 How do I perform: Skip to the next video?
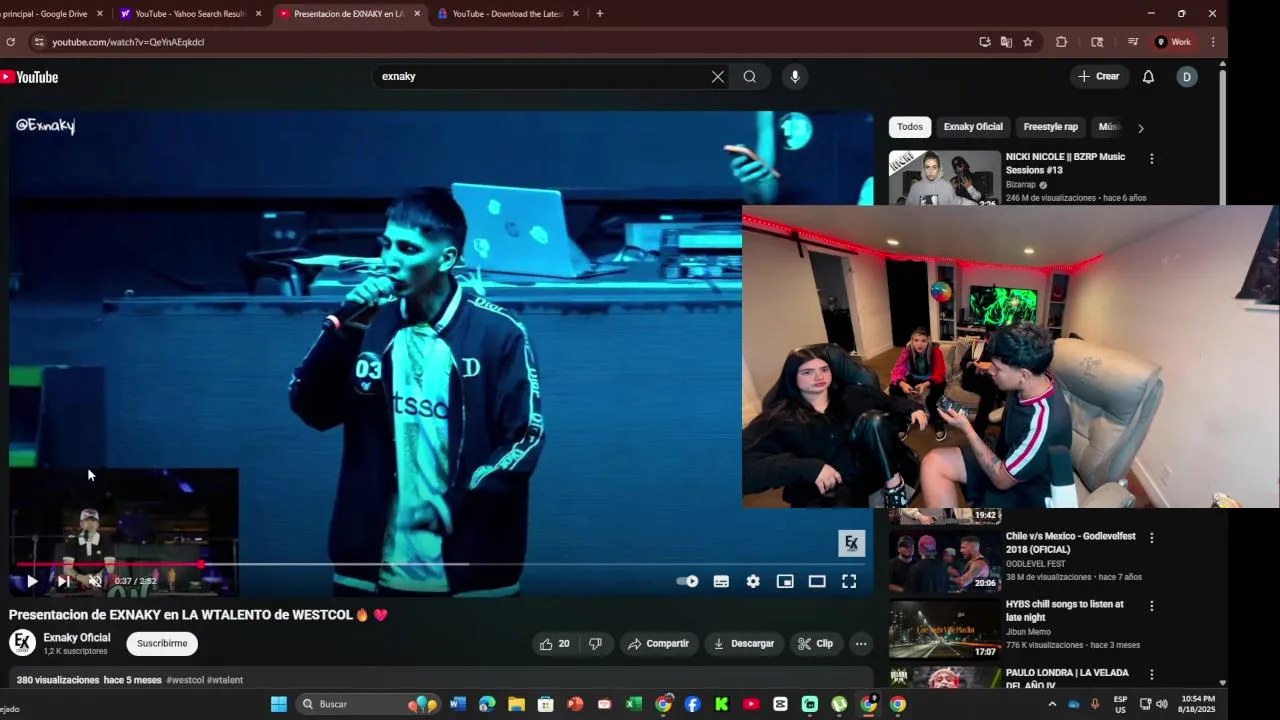point(63,581)
